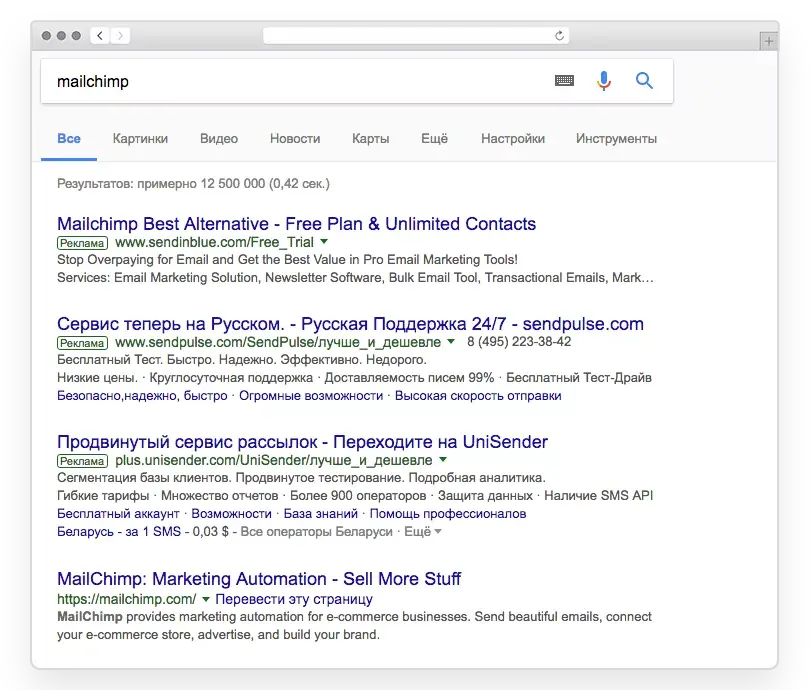
Task: Click Перевести эту страницу link
Action: 294,599
